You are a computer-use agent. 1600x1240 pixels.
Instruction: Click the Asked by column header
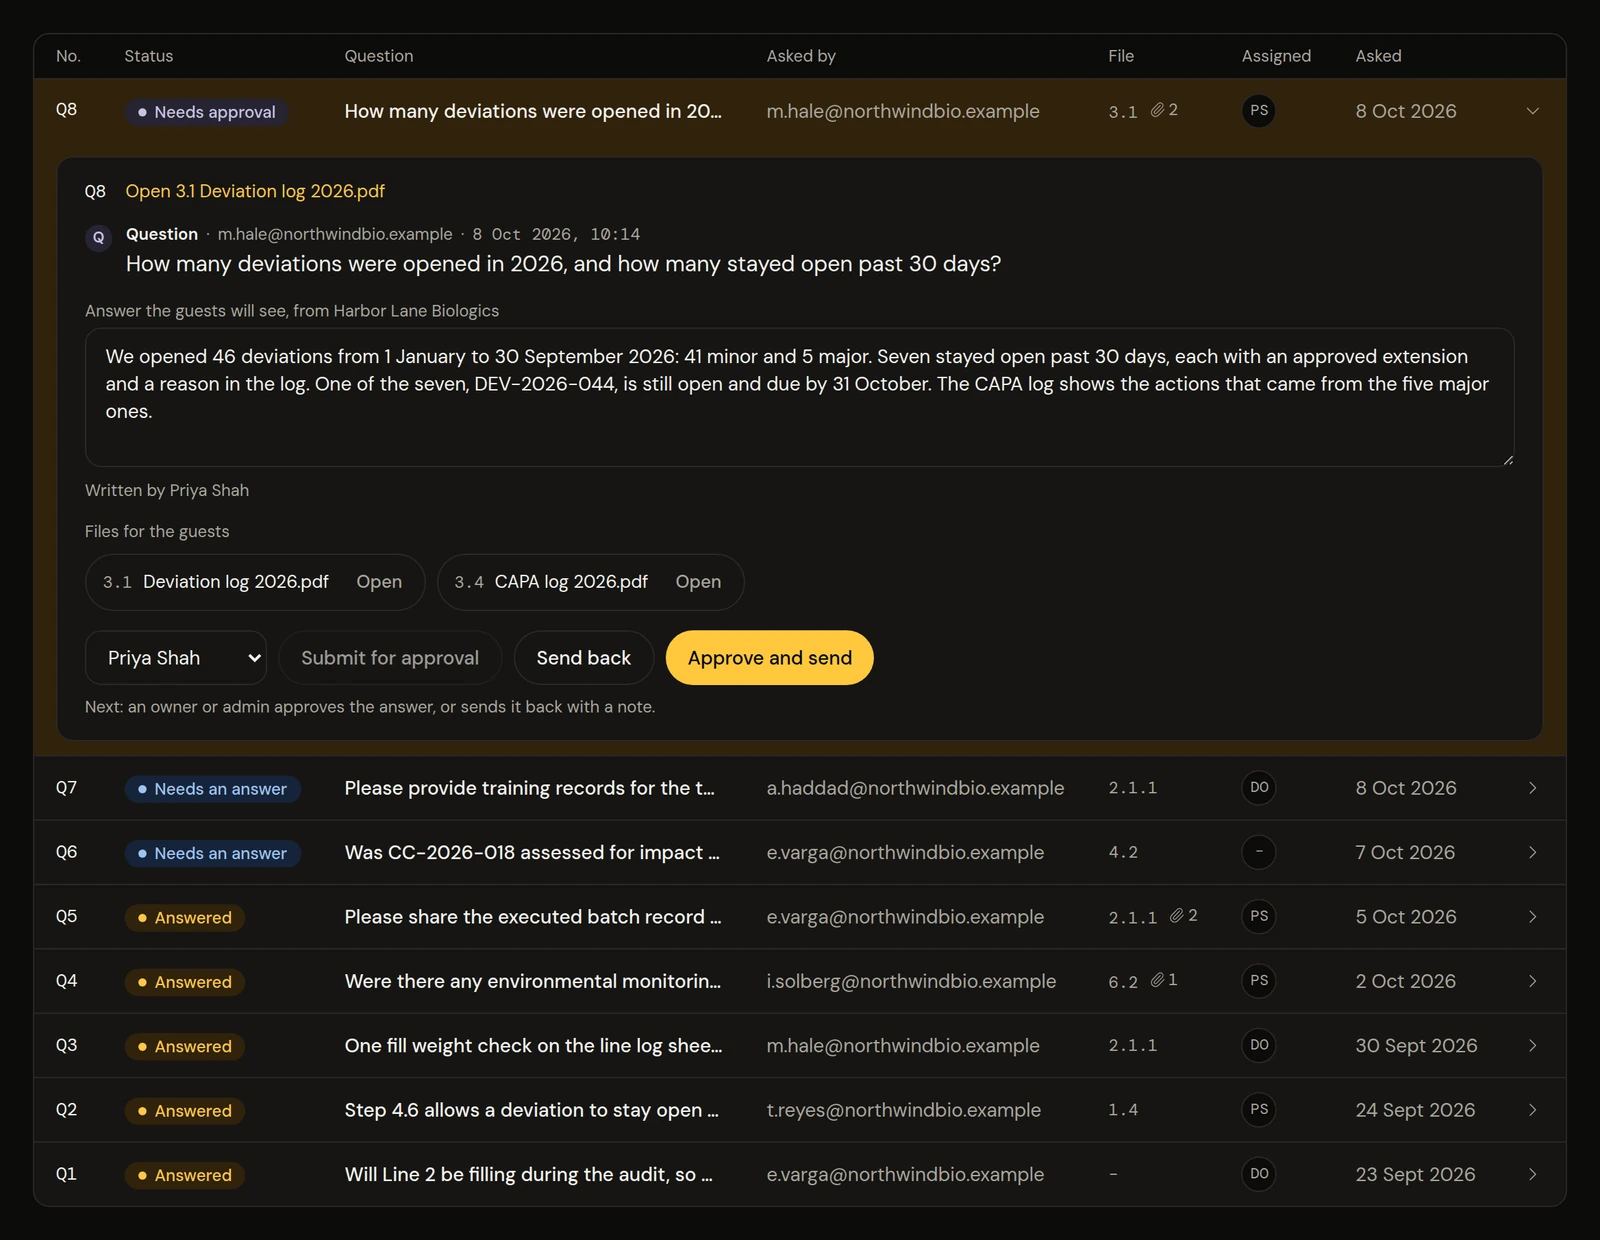tap(801, 56)
